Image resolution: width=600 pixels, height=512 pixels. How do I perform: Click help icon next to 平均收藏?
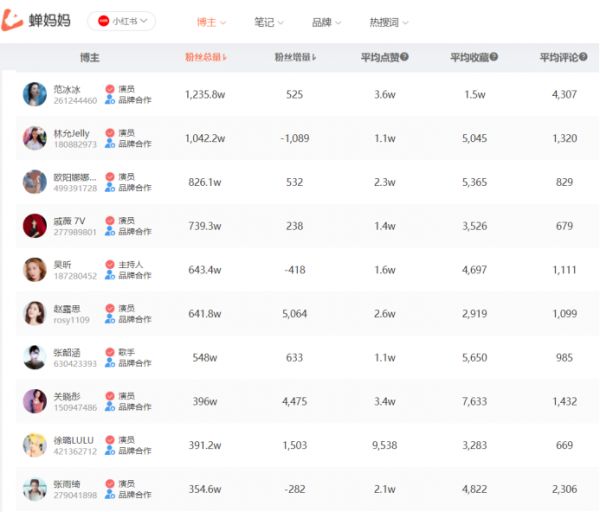click(494, 58)
